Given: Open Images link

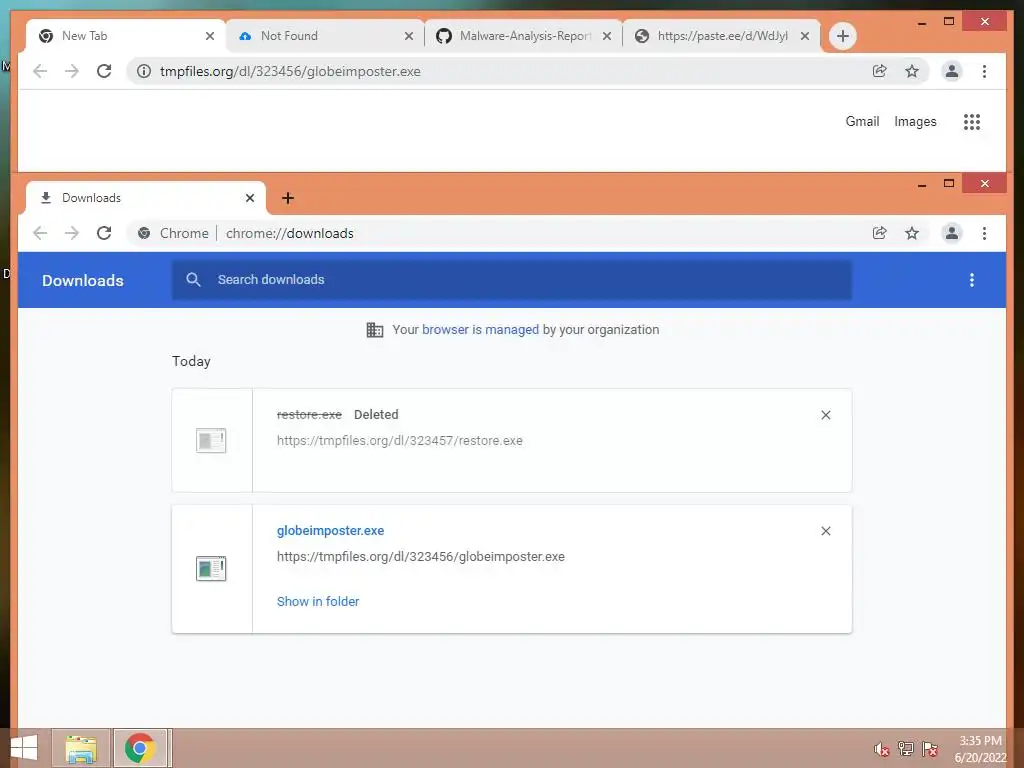Looking at the screenshot, I should 915,121.
